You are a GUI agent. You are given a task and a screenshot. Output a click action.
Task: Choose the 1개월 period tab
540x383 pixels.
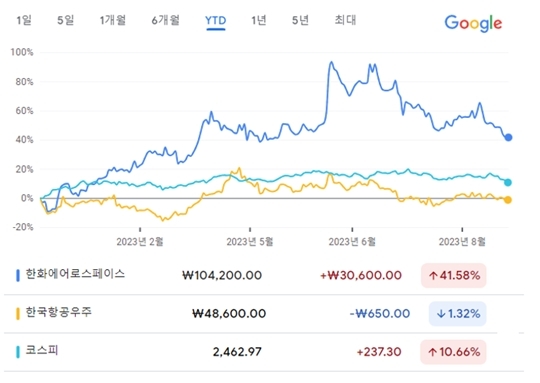click(113, 20)
